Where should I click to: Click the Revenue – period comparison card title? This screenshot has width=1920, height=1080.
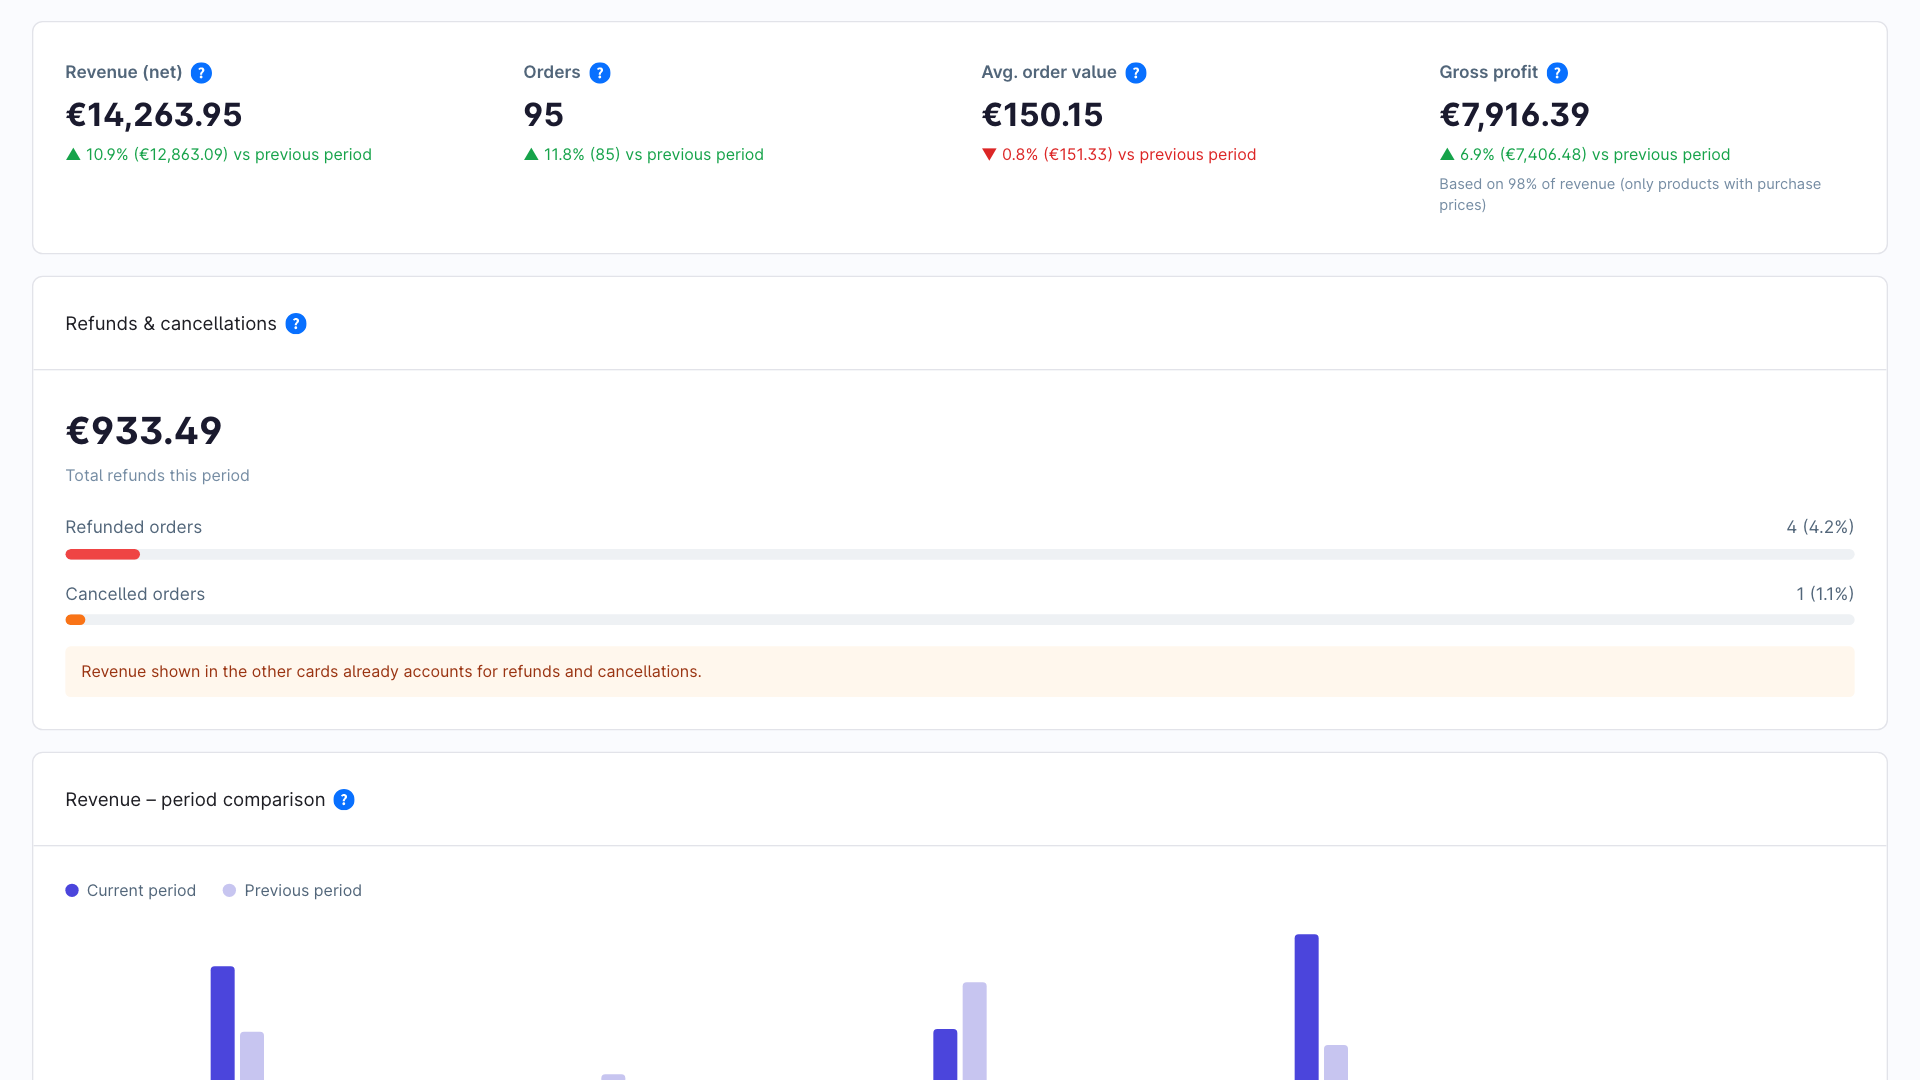[195, 800]
